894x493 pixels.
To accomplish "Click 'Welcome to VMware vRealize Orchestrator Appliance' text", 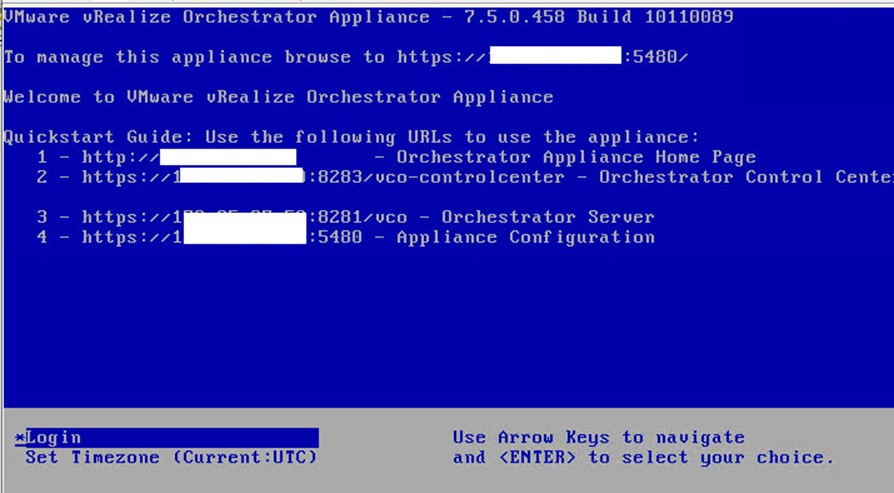I will point(278,97).
